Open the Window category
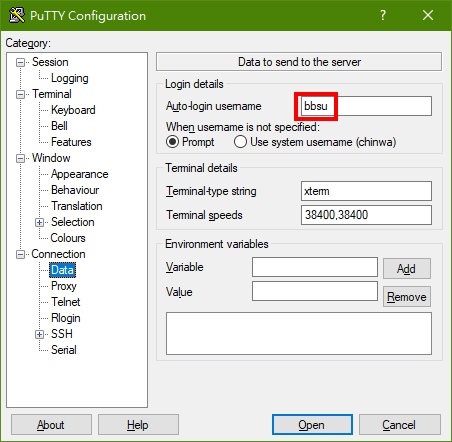Screen dimensions: 452x442 51,158
